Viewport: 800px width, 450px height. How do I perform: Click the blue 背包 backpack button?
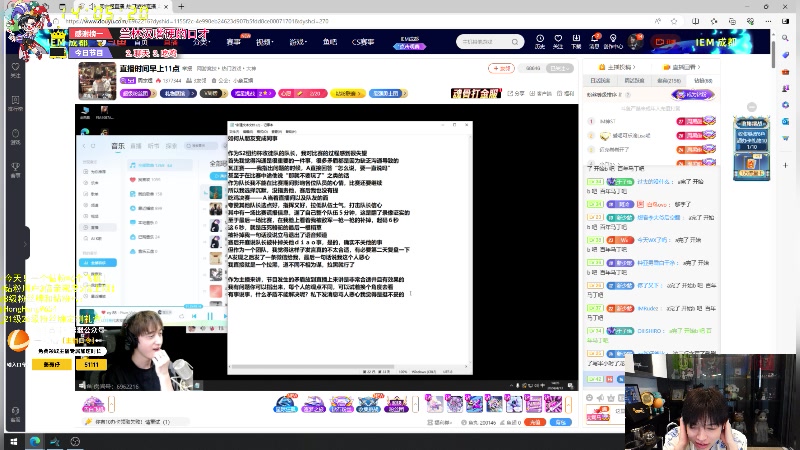561,422
